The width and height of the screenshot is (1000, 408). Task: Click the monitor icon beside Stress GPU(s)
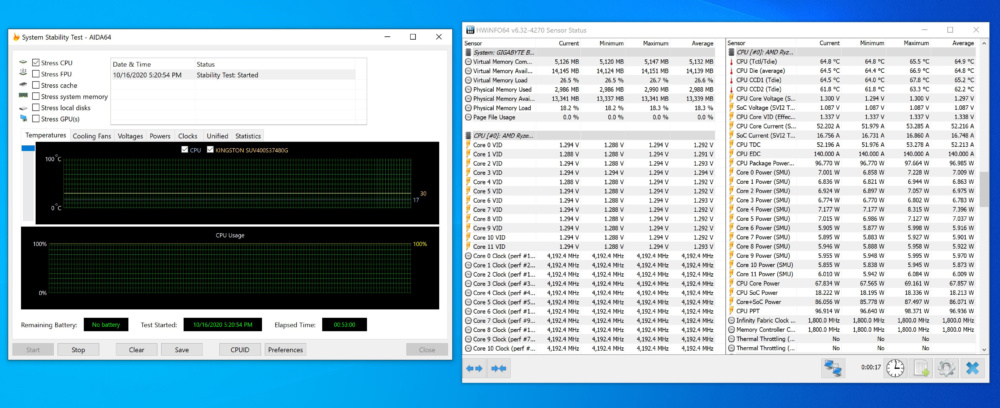[x=24, y=119]
